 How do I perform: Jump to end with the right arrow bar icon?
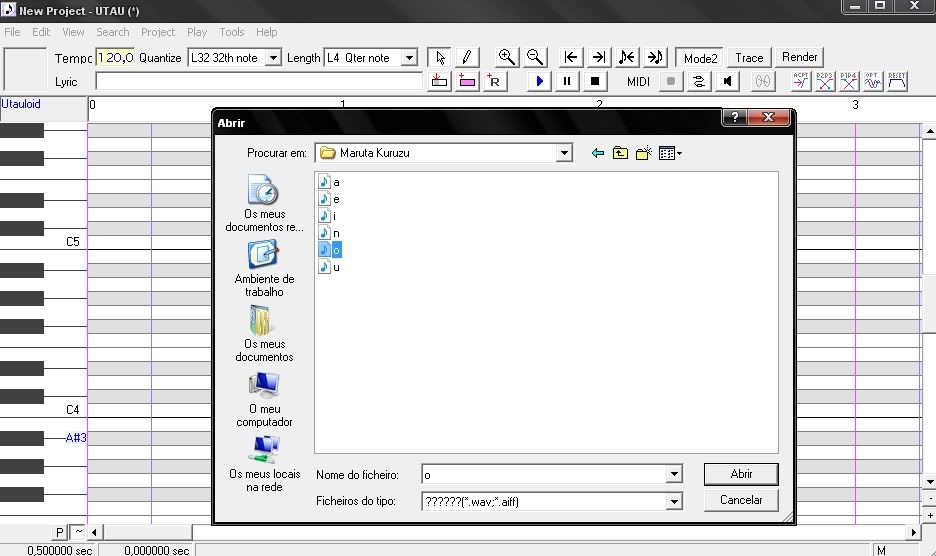pyautogui.click(x=598, y=57)
